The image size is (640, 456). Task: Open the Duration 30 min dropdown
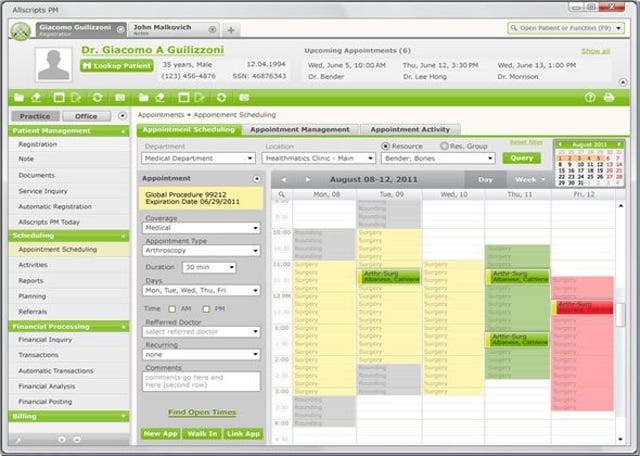pyautogui.click(x=209, y=267)
